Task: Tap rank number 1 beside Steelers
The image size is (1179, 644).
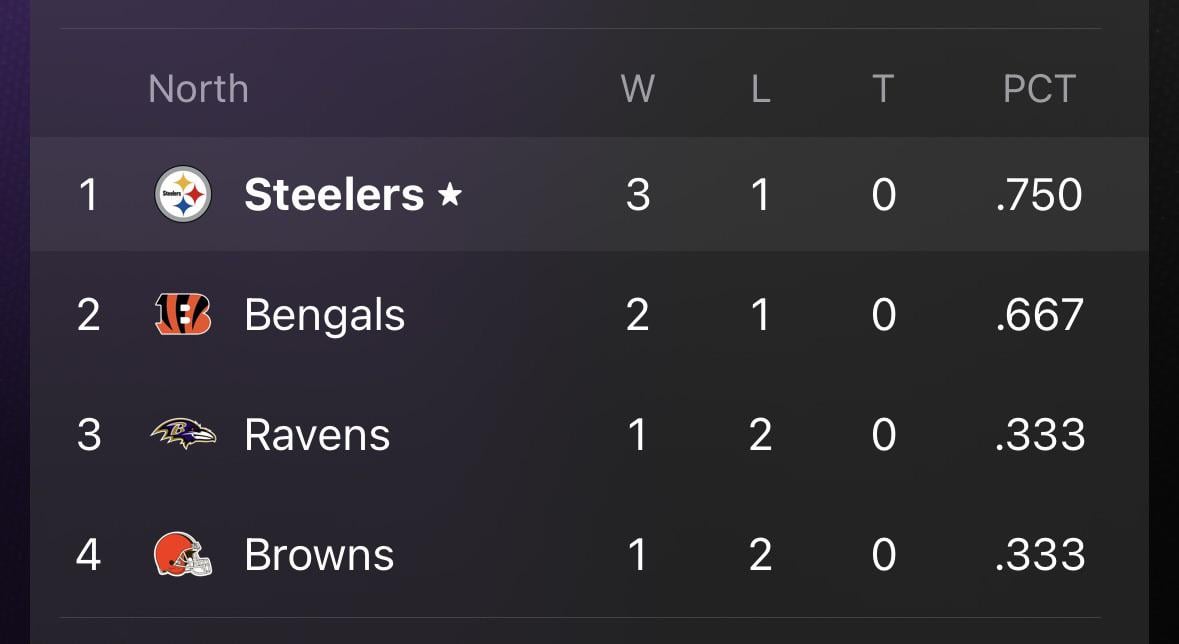Action: 88,195
